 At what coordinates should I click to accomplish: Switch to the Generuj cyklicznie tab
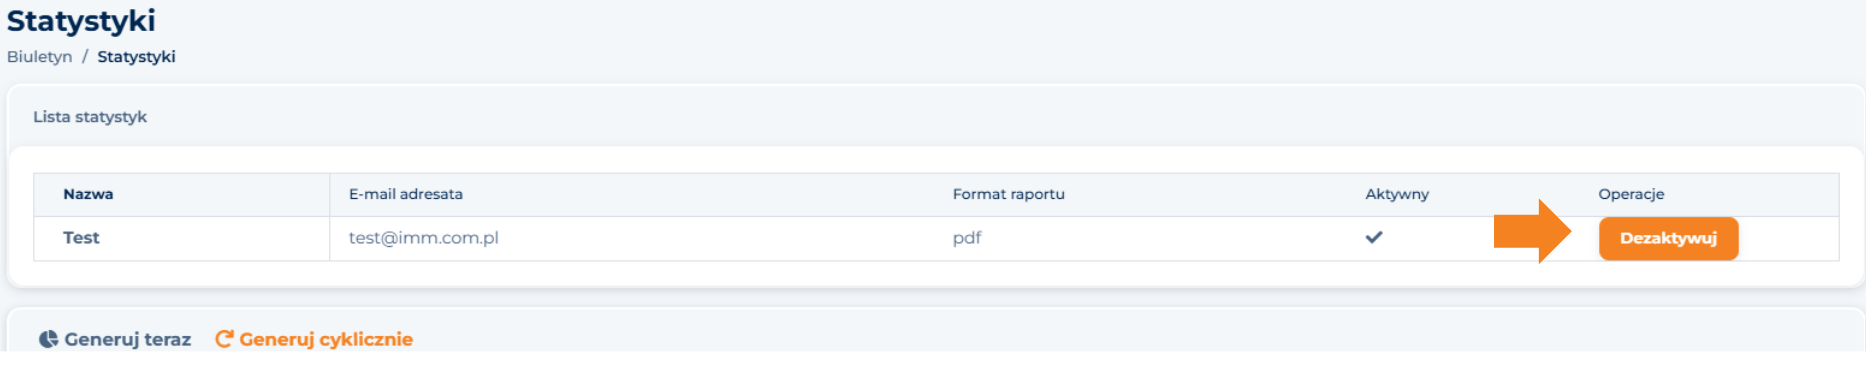tap(314, 339)
